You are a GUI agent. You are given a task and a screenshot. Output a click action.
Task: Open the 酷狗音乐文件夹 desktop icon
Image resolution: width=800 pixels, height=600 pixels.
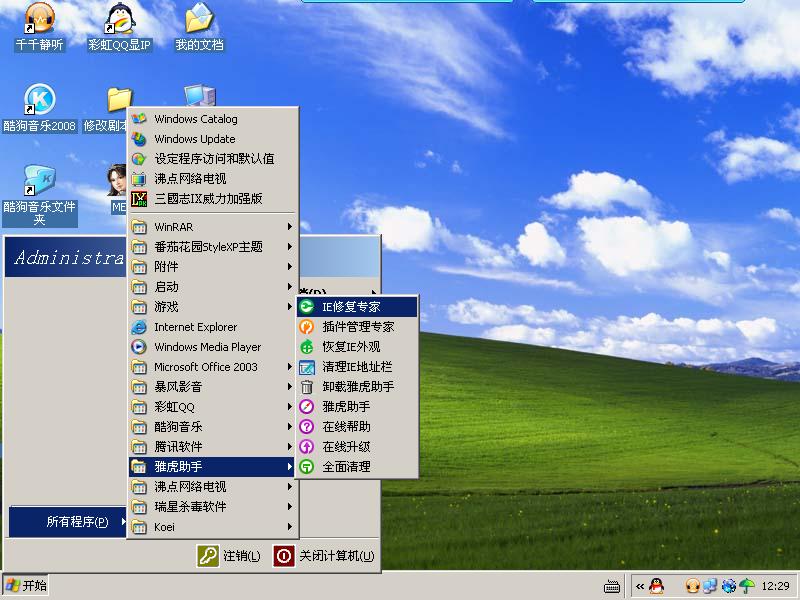point(39,181)
